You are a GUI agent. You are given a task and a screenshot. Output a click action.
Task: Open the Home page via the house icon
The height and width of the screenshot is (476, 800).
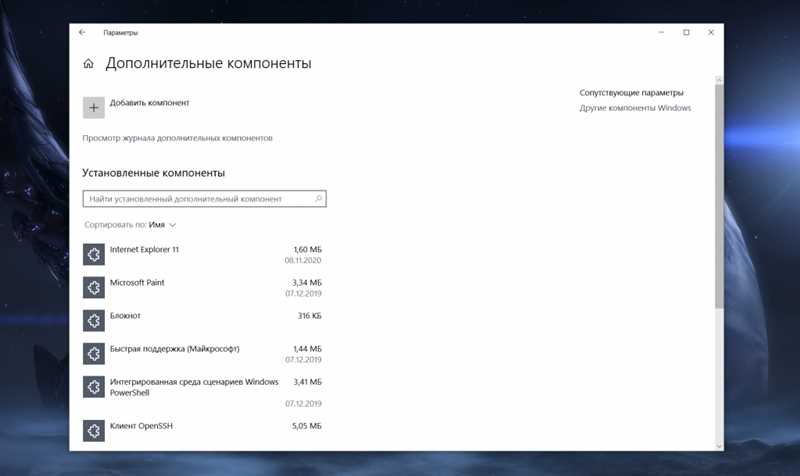coord(88,63)
